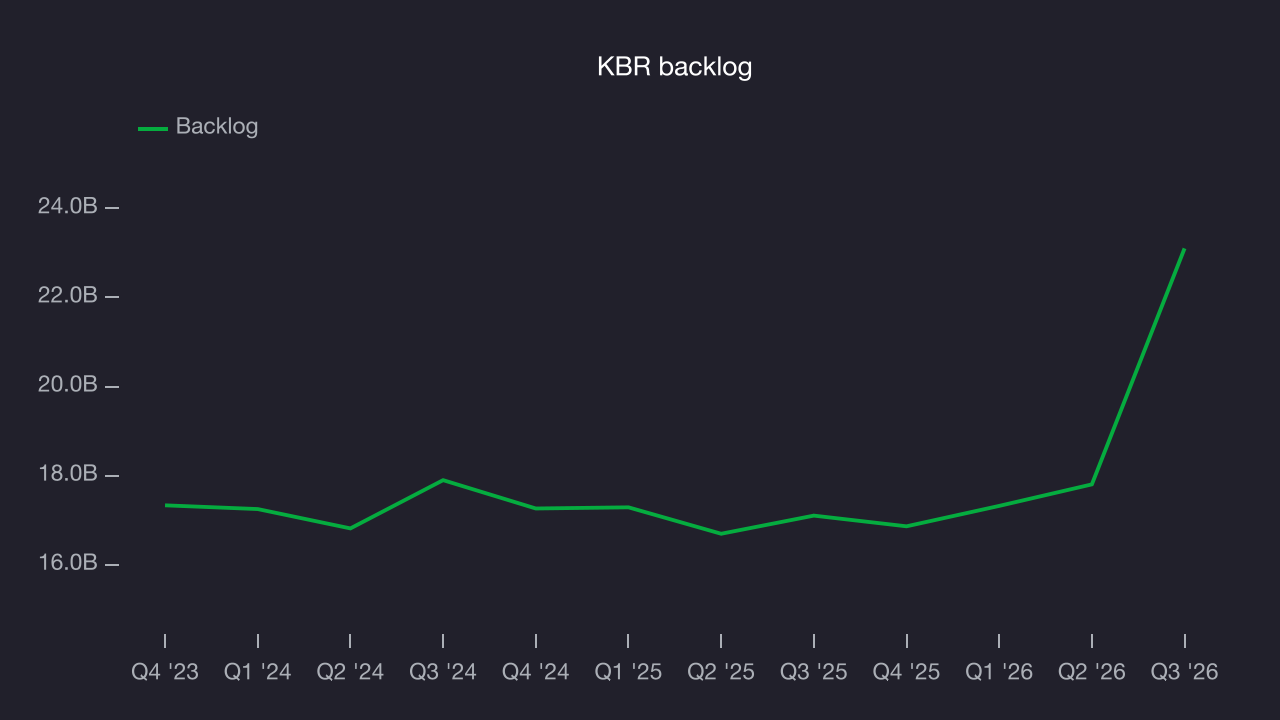Click the chart title KBR backlog
Image resolution: width=1280 pixels, height=720 pixels.
coord(674,67)
